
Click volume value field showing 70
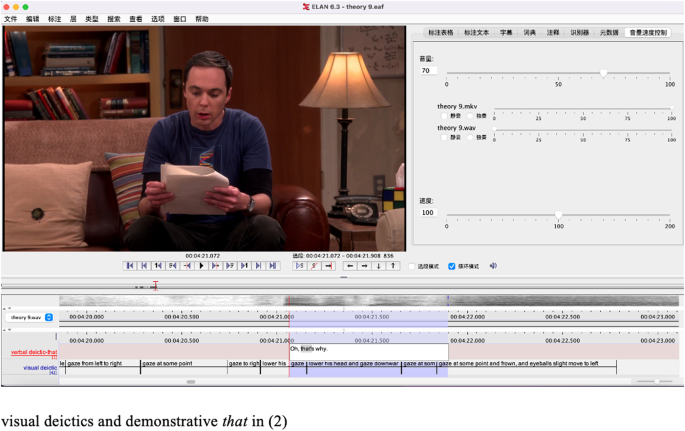pyautogui.click(x=428, y=71)
